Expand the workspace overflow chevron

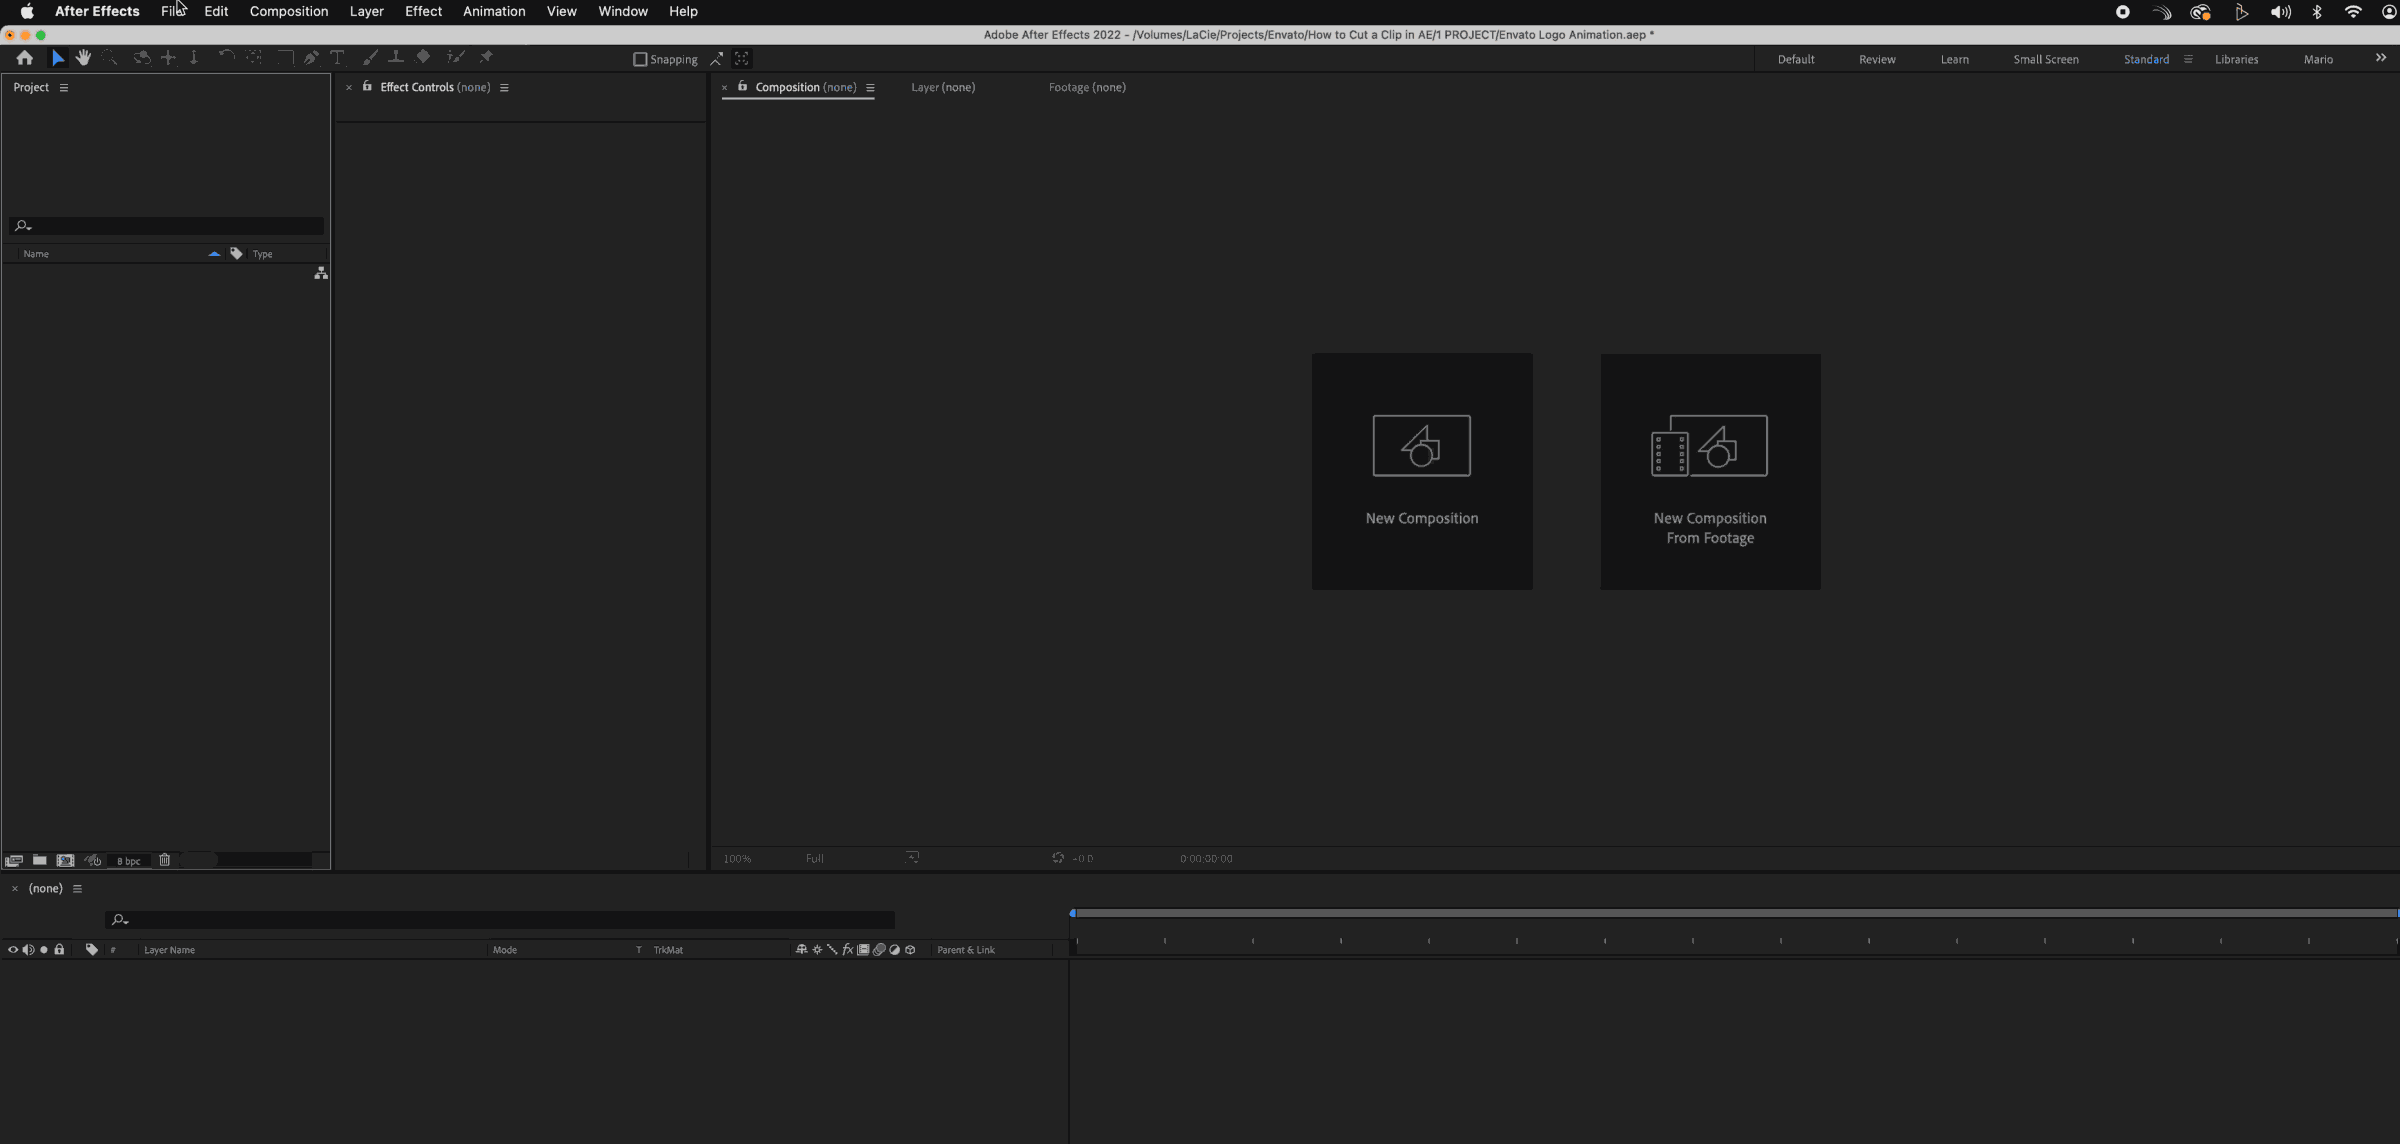2380,58
